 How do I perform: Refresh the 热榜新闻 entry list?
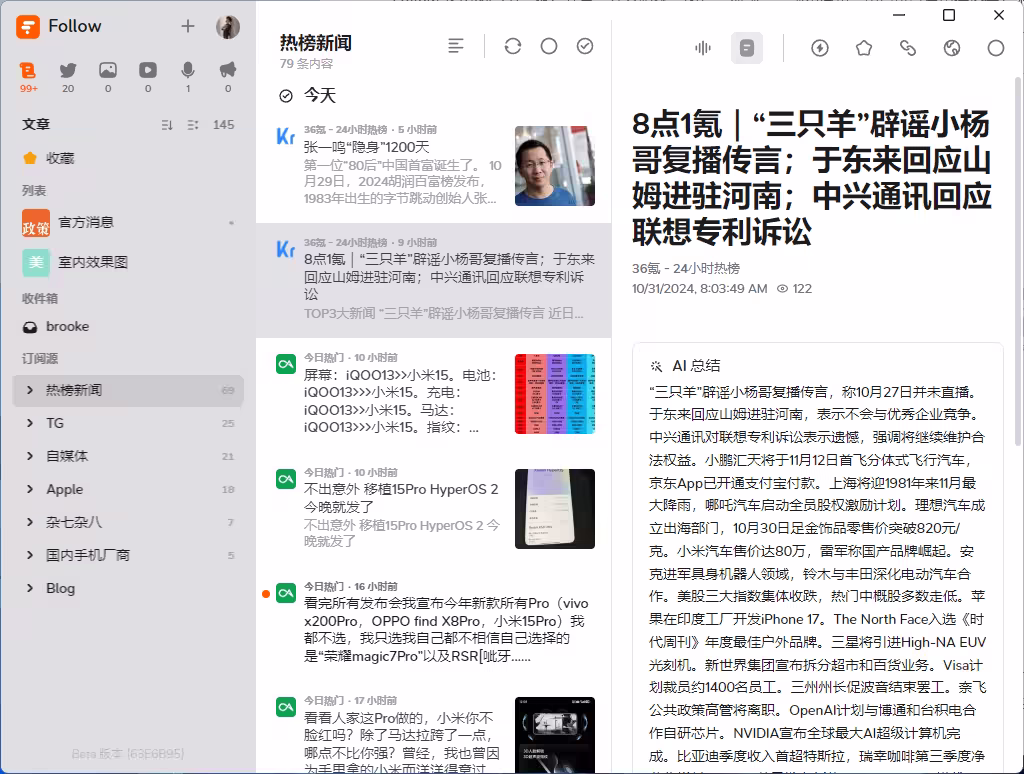(x=513, y=46)
